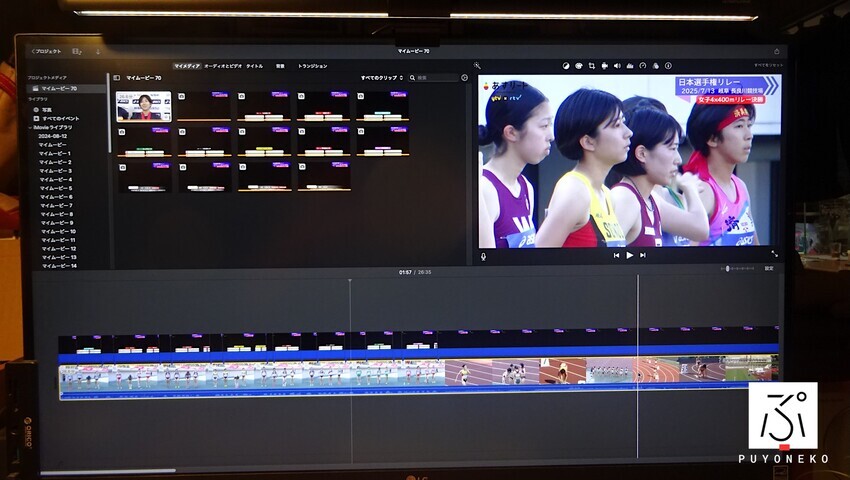
Task: Open the すべてのクリップ filter dropdown
Action: click(x=382, y=78)
